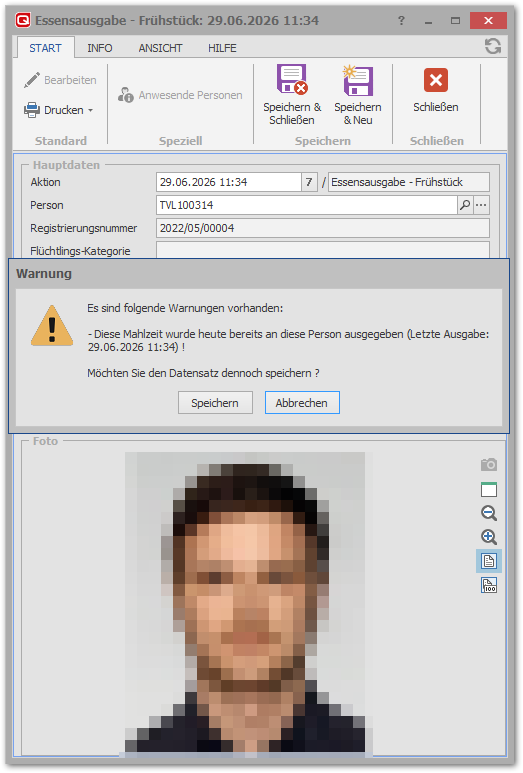The height and width of the screenshot is (773, 523).
Task: Open the START ribbon tab
Action: click(45, 48)
